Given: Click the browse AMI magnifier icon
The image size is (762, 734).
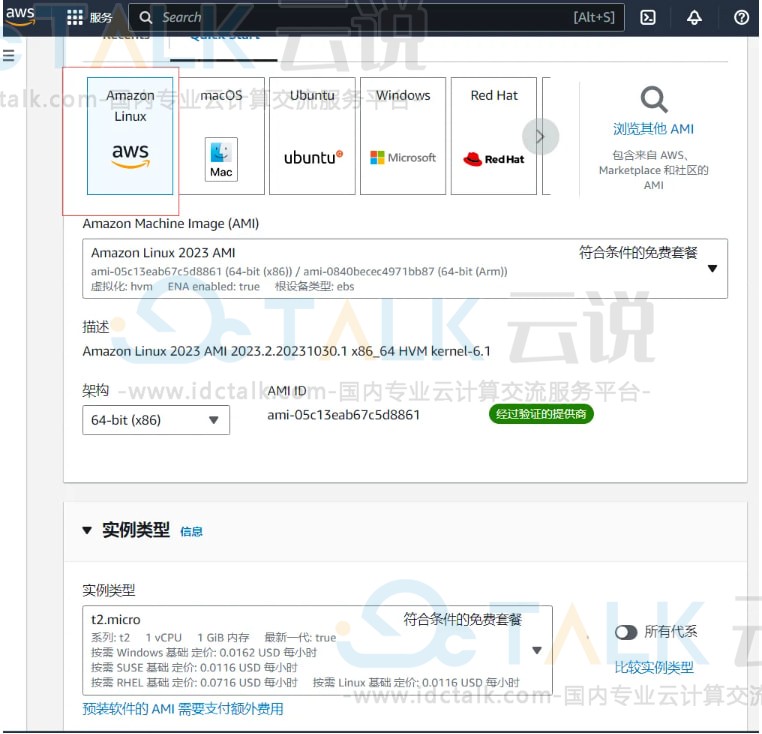Looking at the screenshot, I should click(654, 100).
